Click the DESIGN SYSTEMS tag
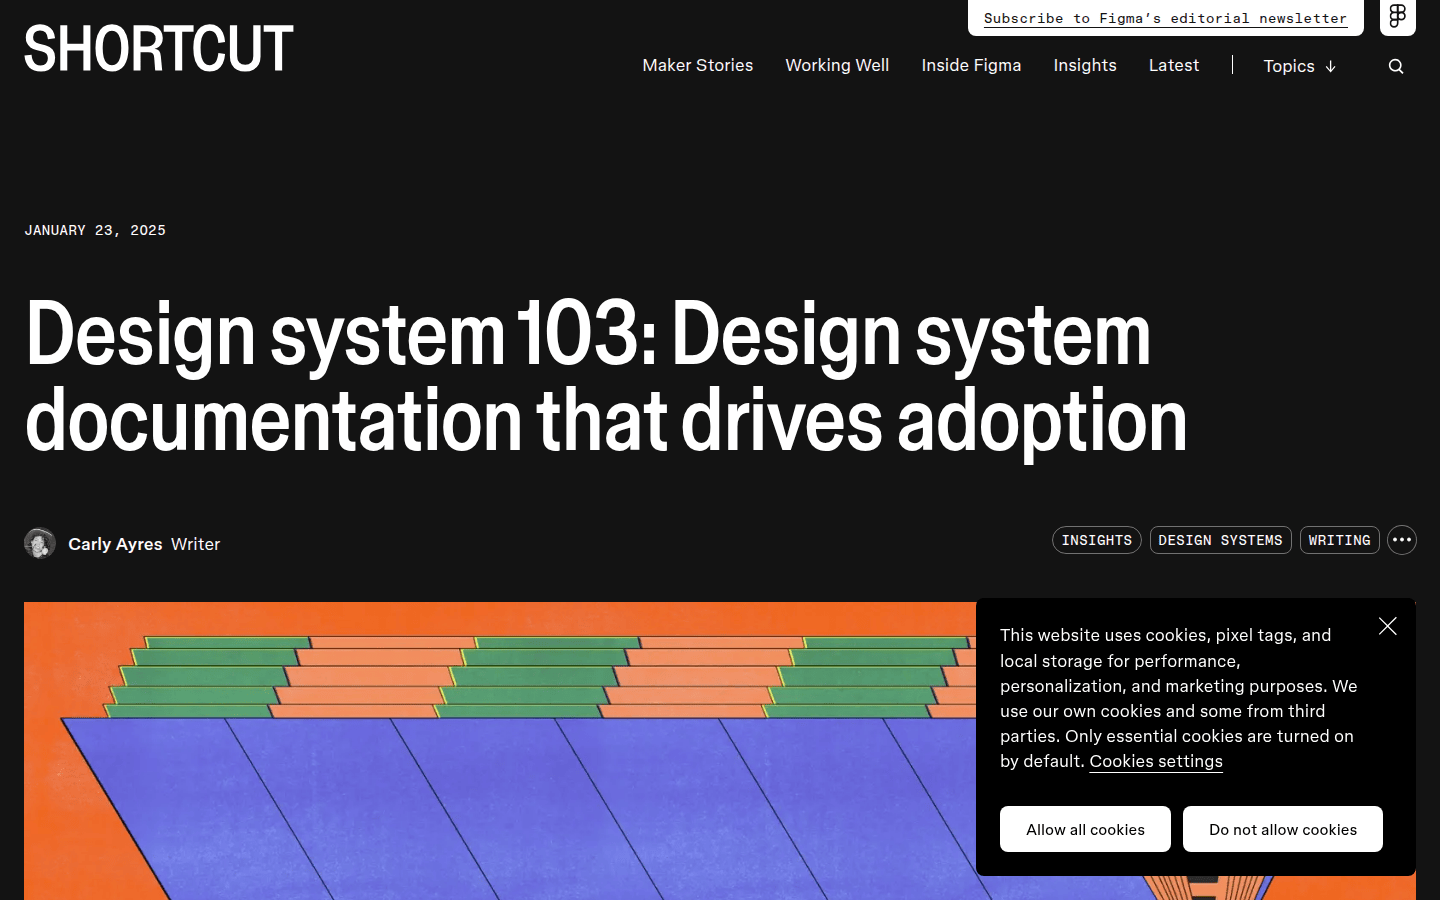The height and width of the screenshot is (900, 1440). 1220,540
